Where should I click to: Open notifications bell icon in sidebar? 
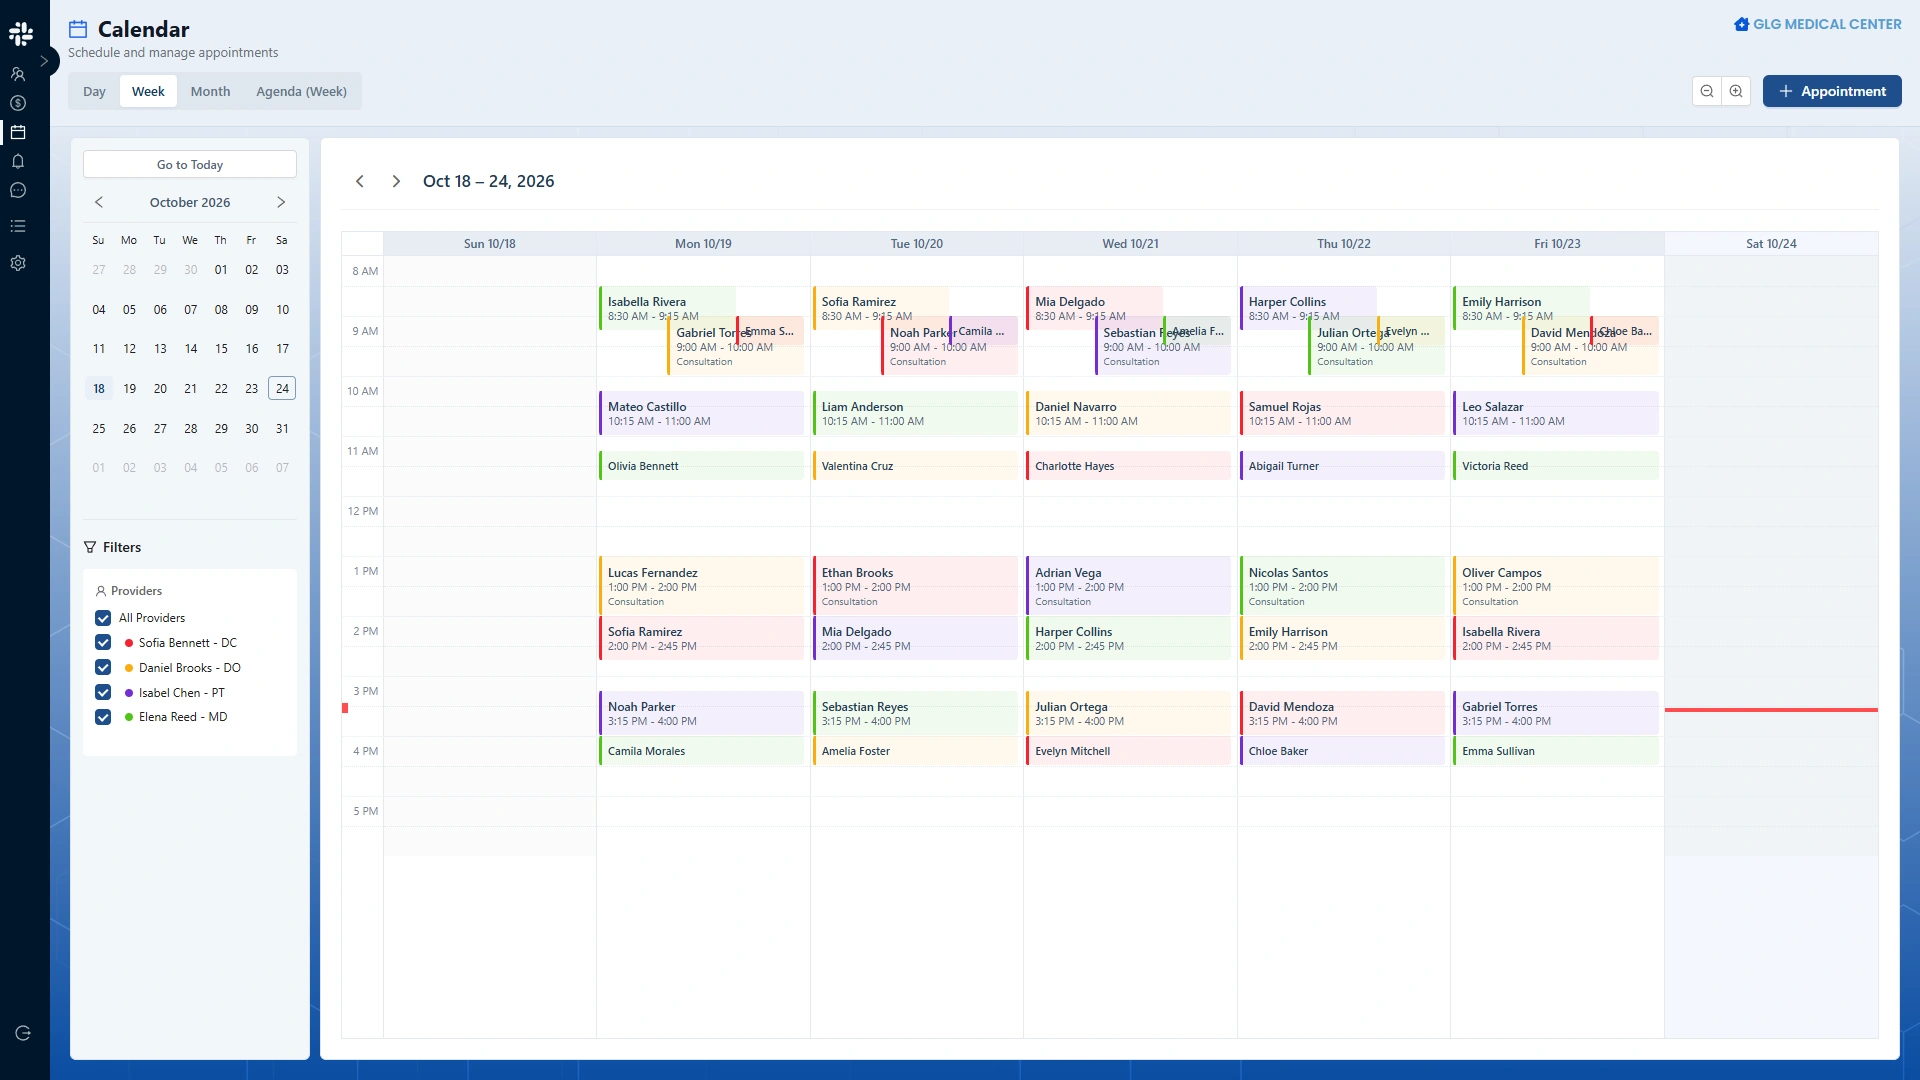(18, 161)
